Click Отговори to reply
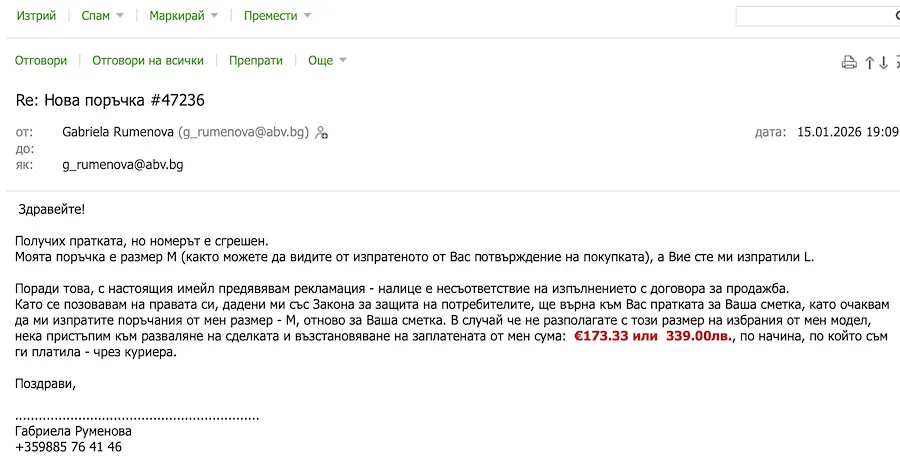Viewport: 900px width, 461px height. (x=41, y=61)
